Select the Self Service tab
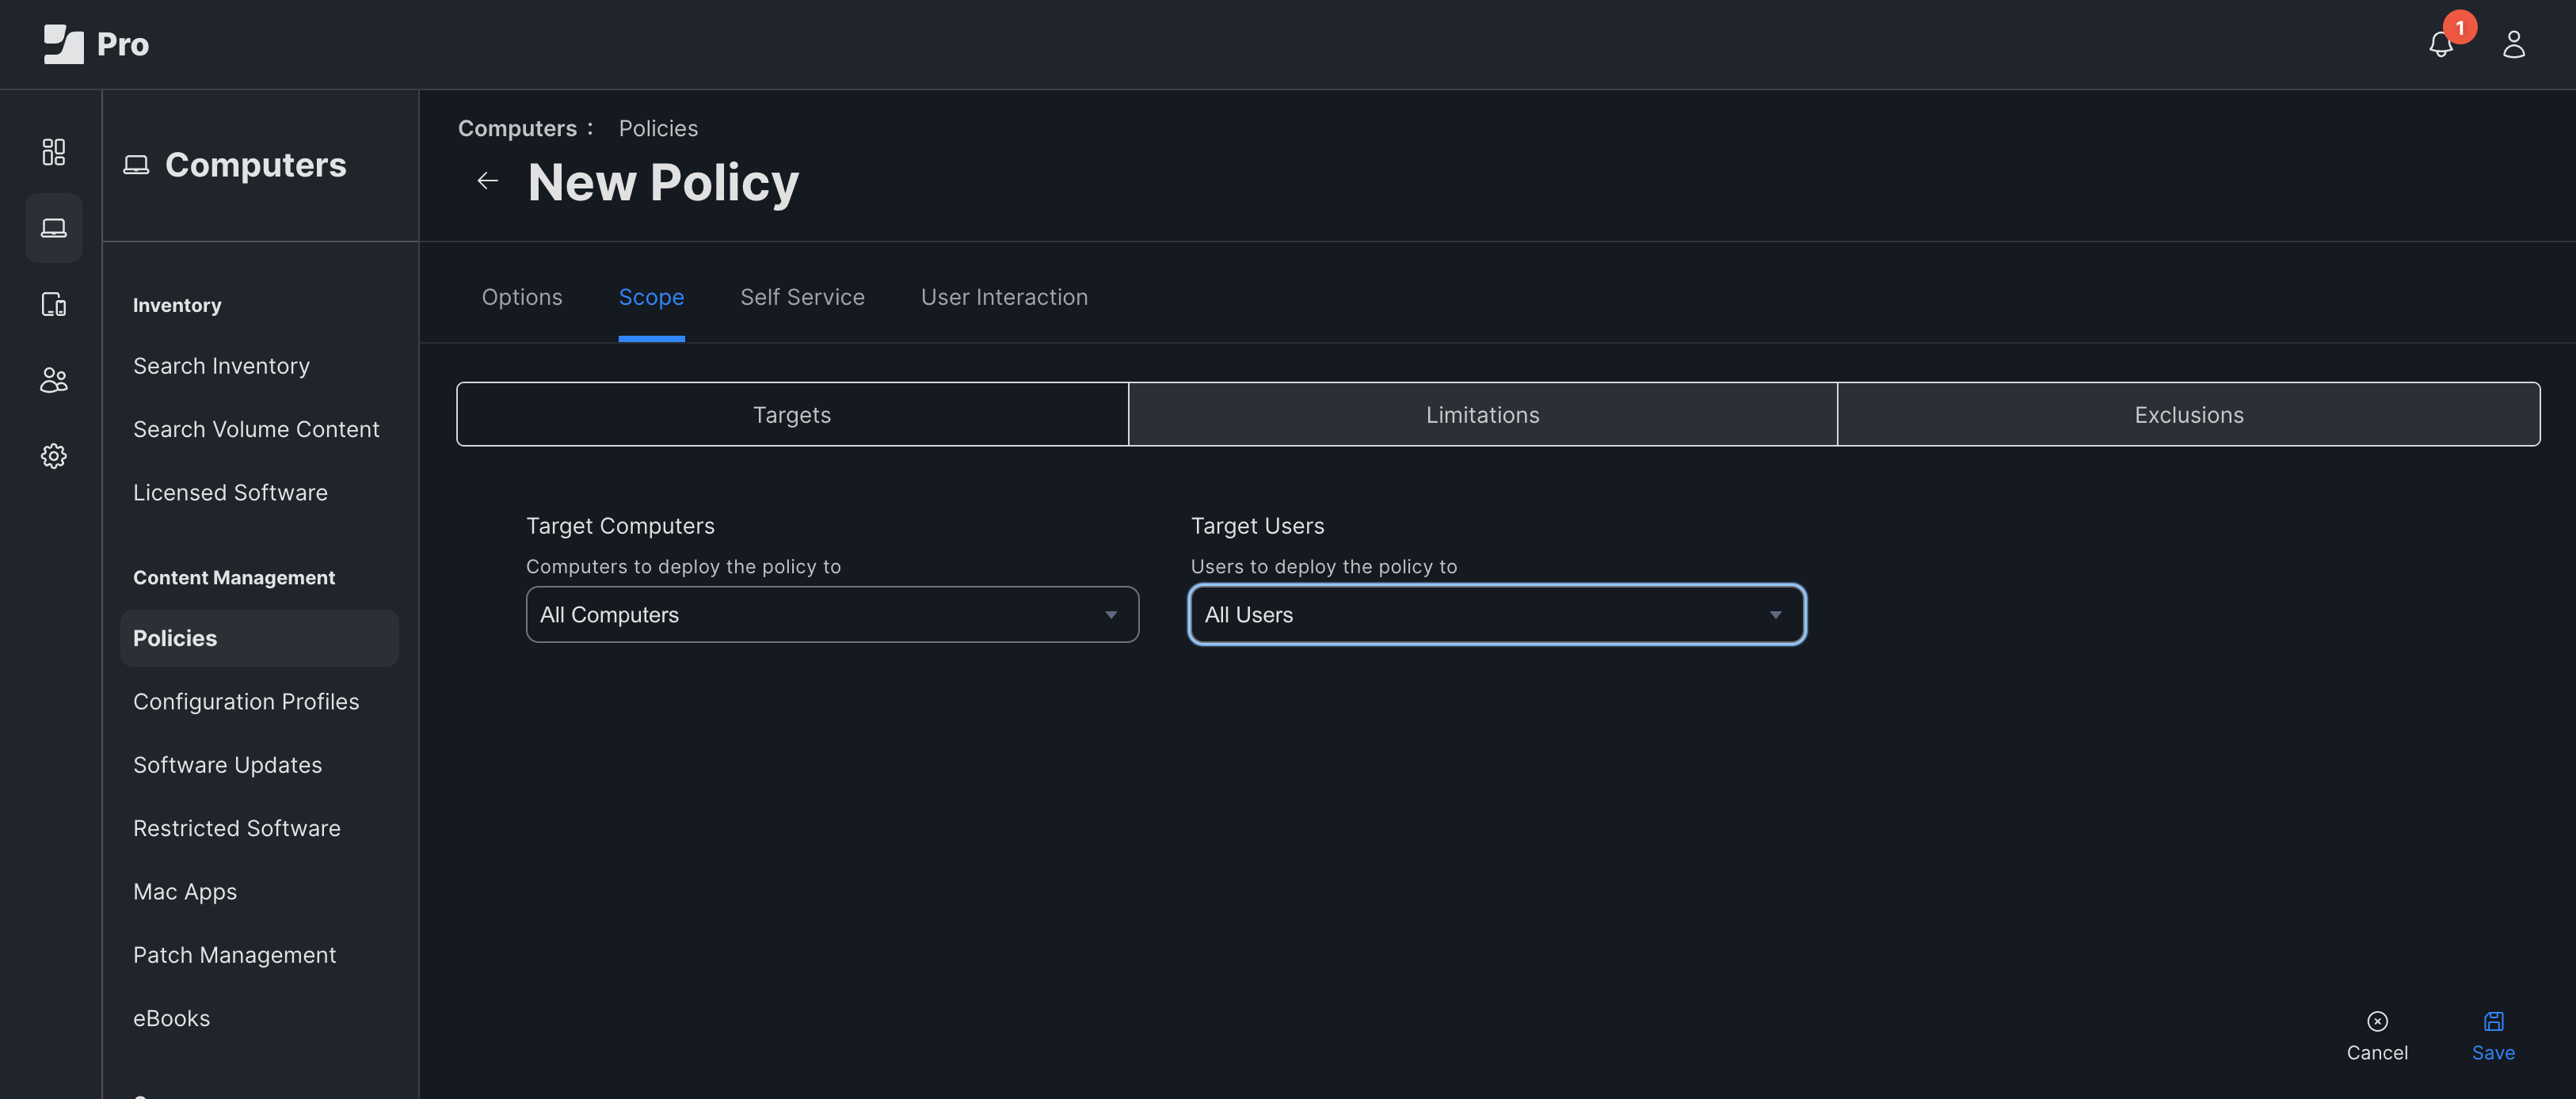The image size is (2576, 1099). click(802, 295)
